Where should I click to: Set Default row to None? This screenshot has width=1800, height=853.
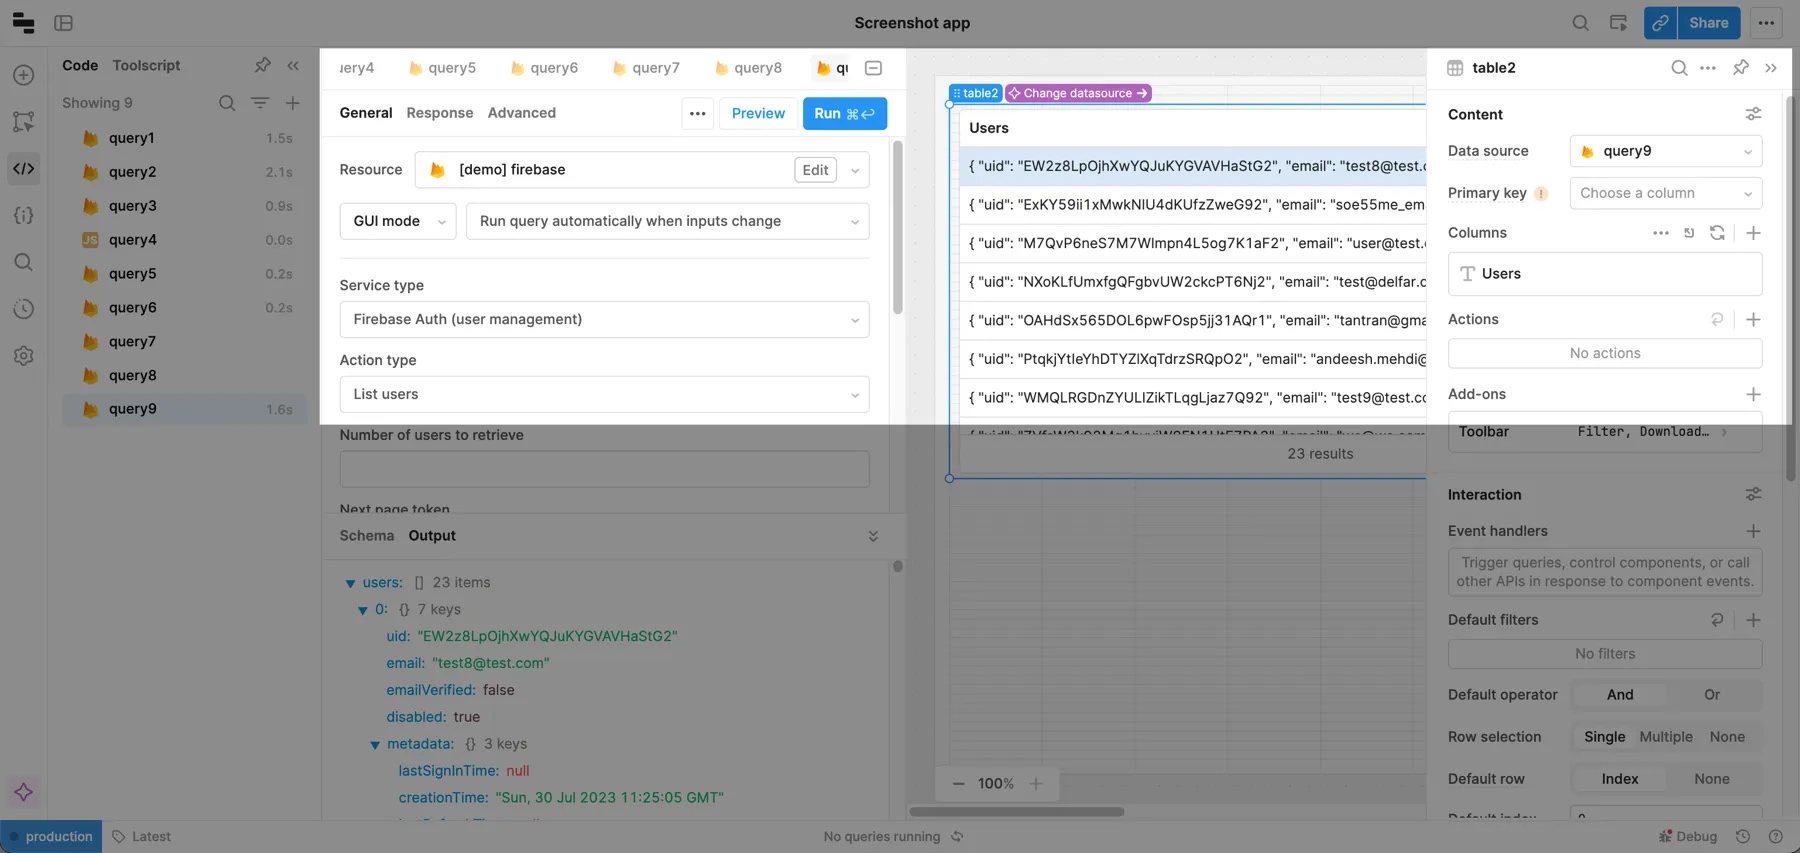1712,779
